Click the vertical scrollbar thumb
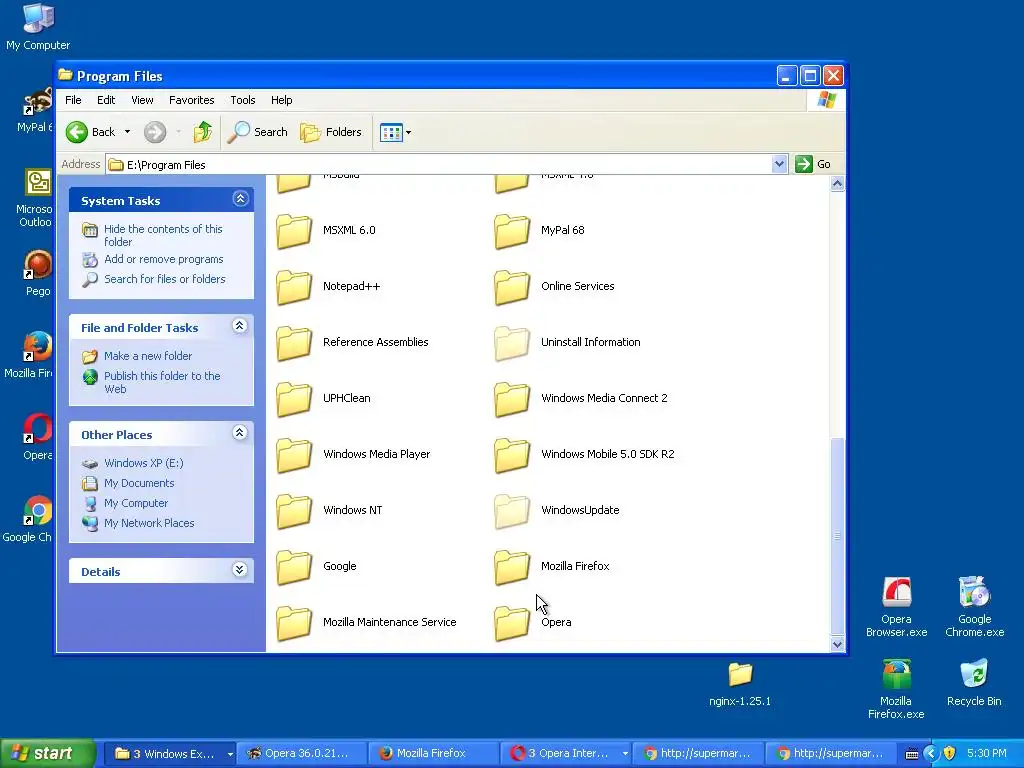This screenshot has height=768, width=1024. tap(837, 536)
